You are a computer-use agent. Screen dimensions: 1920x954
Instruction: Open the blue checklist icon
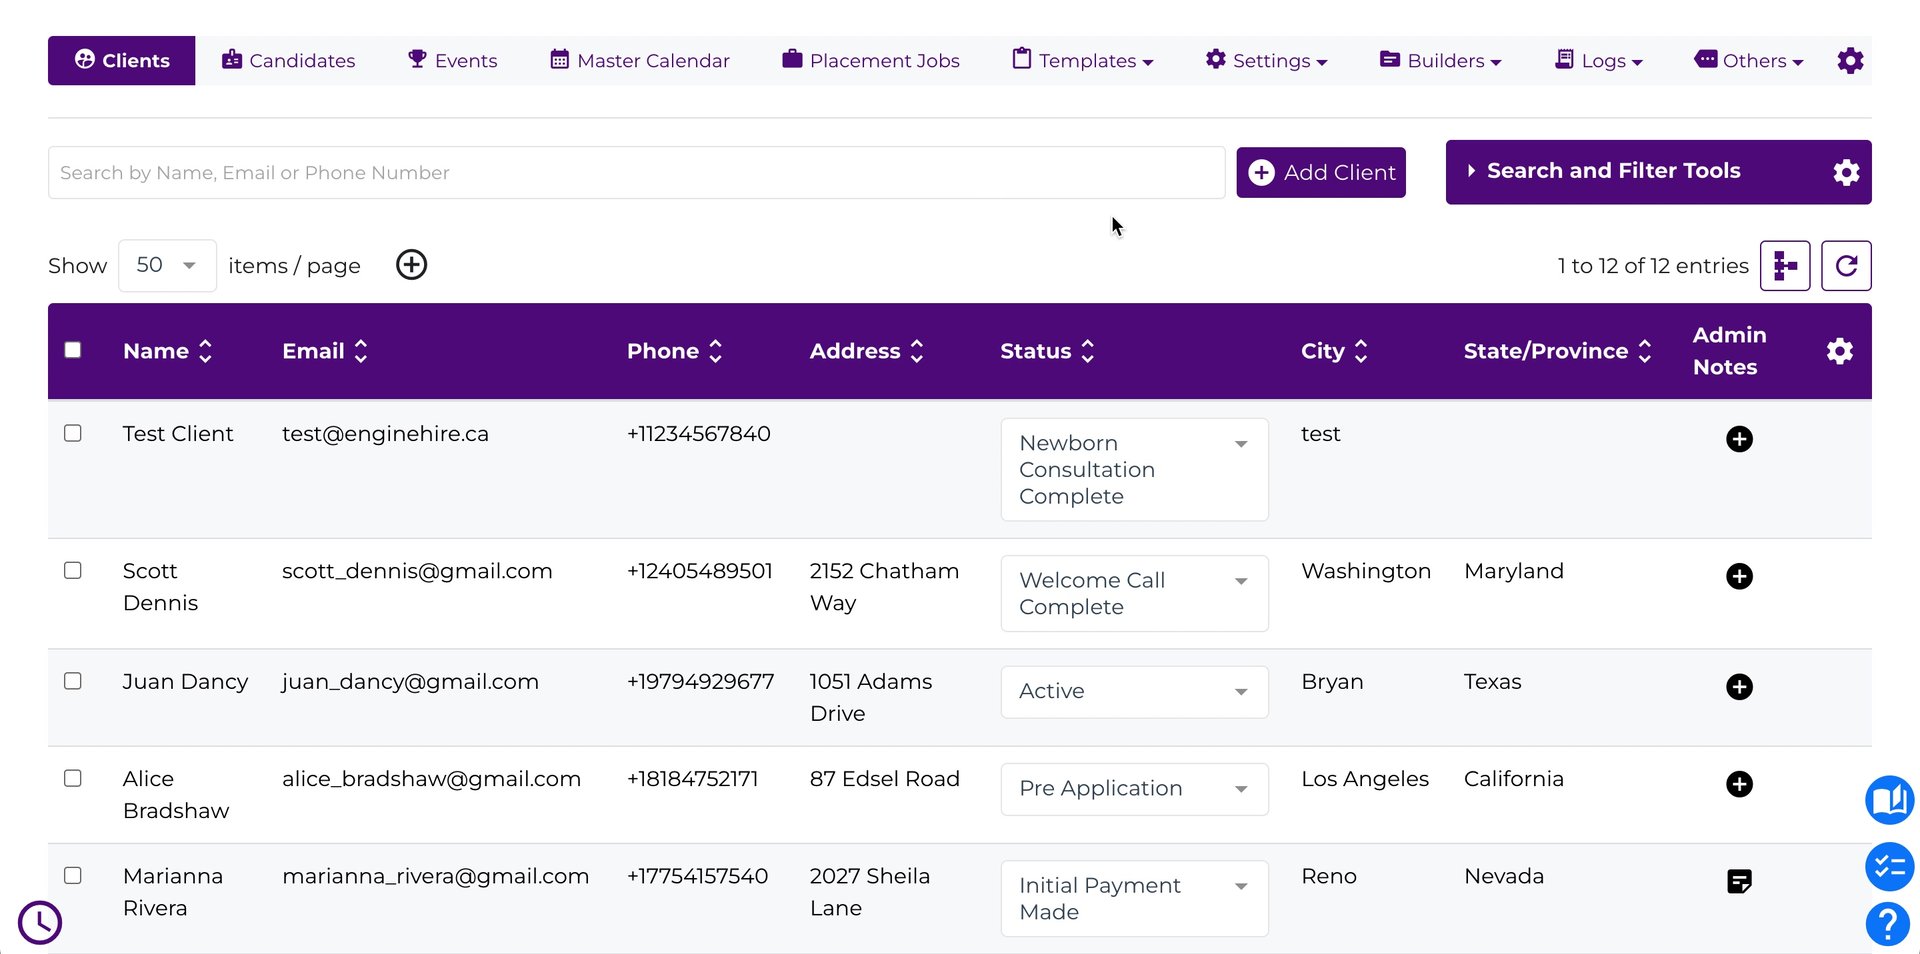tap(1888, 866)
